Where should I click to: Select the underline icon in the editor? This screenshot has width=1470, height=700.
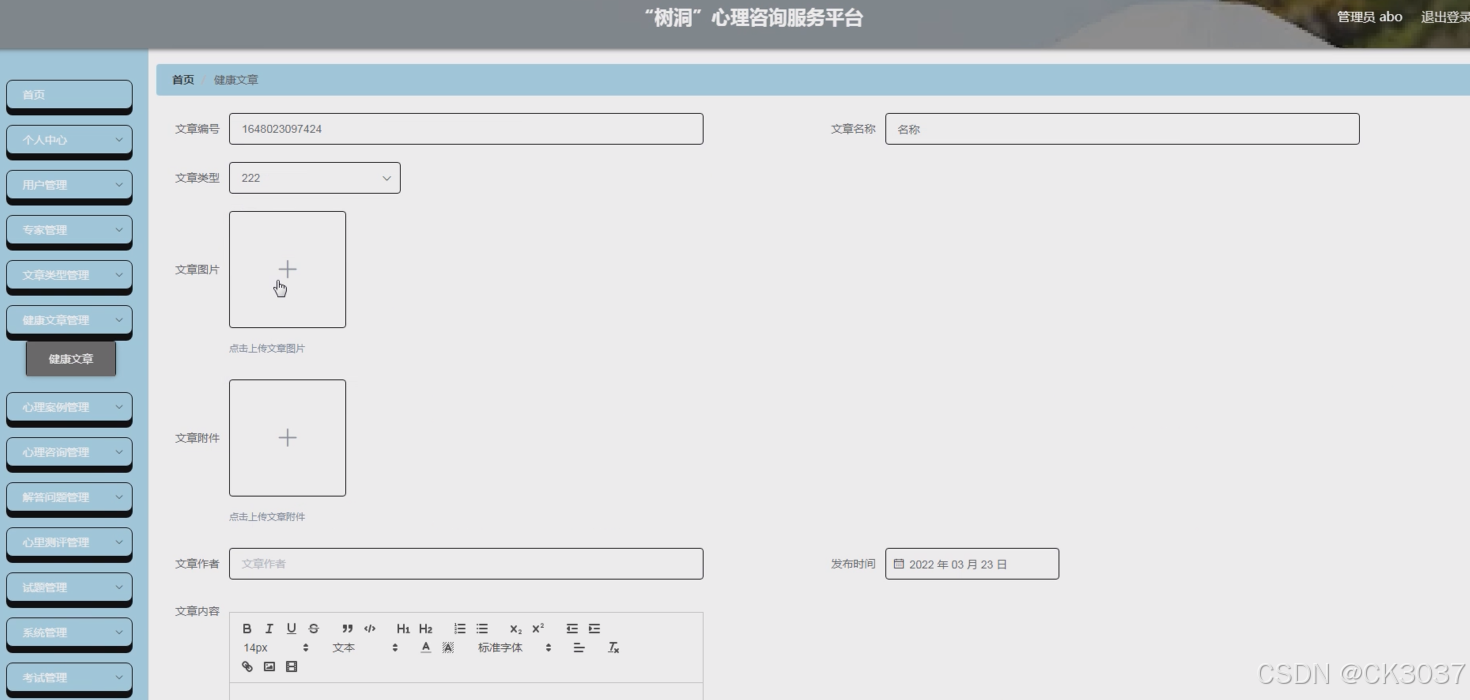[x=291, y=629]
